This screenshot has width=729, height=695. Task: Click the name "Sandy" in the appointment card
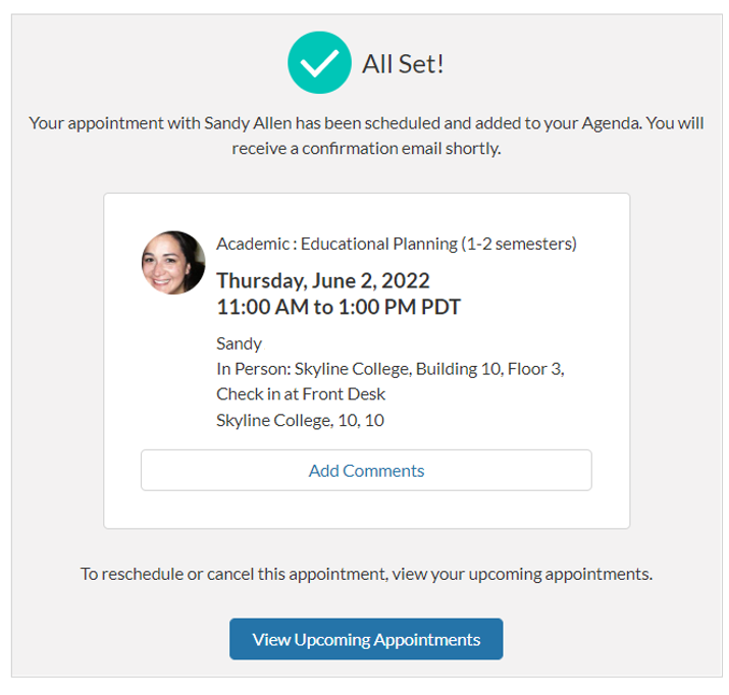[239, 343]
